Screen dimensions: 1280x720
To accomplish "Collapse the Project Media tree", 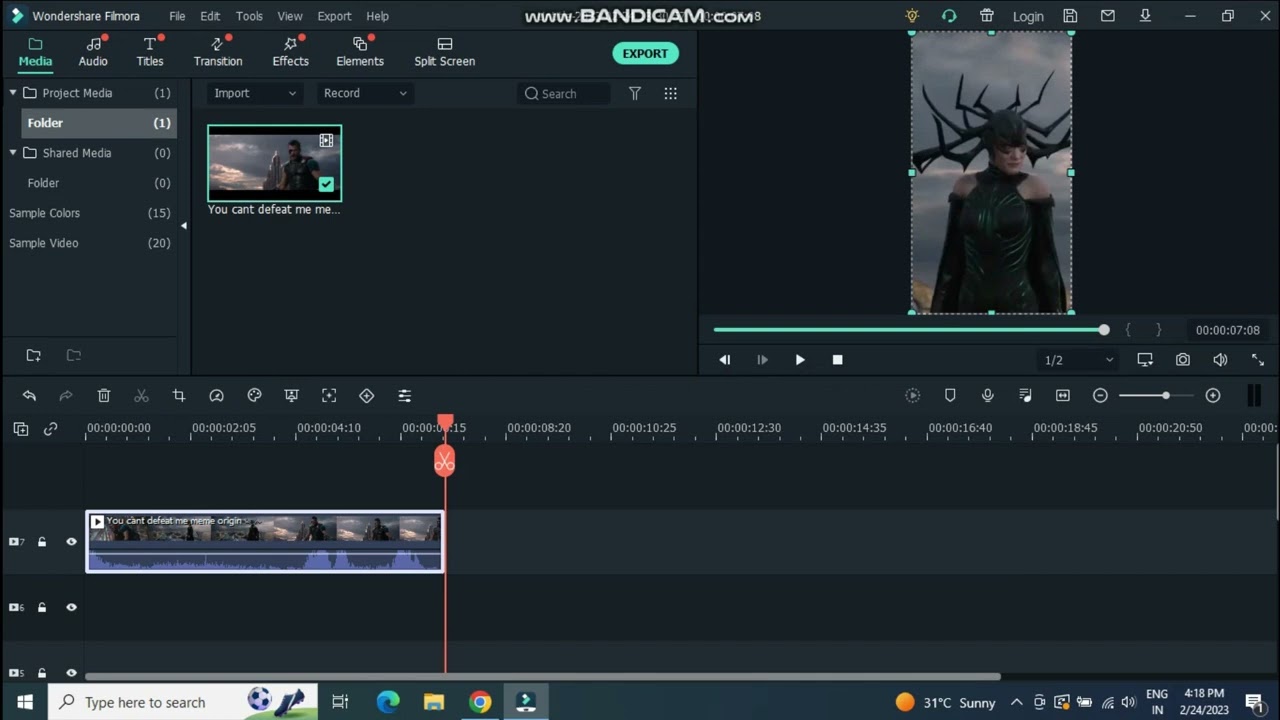I will click(13, 93).
